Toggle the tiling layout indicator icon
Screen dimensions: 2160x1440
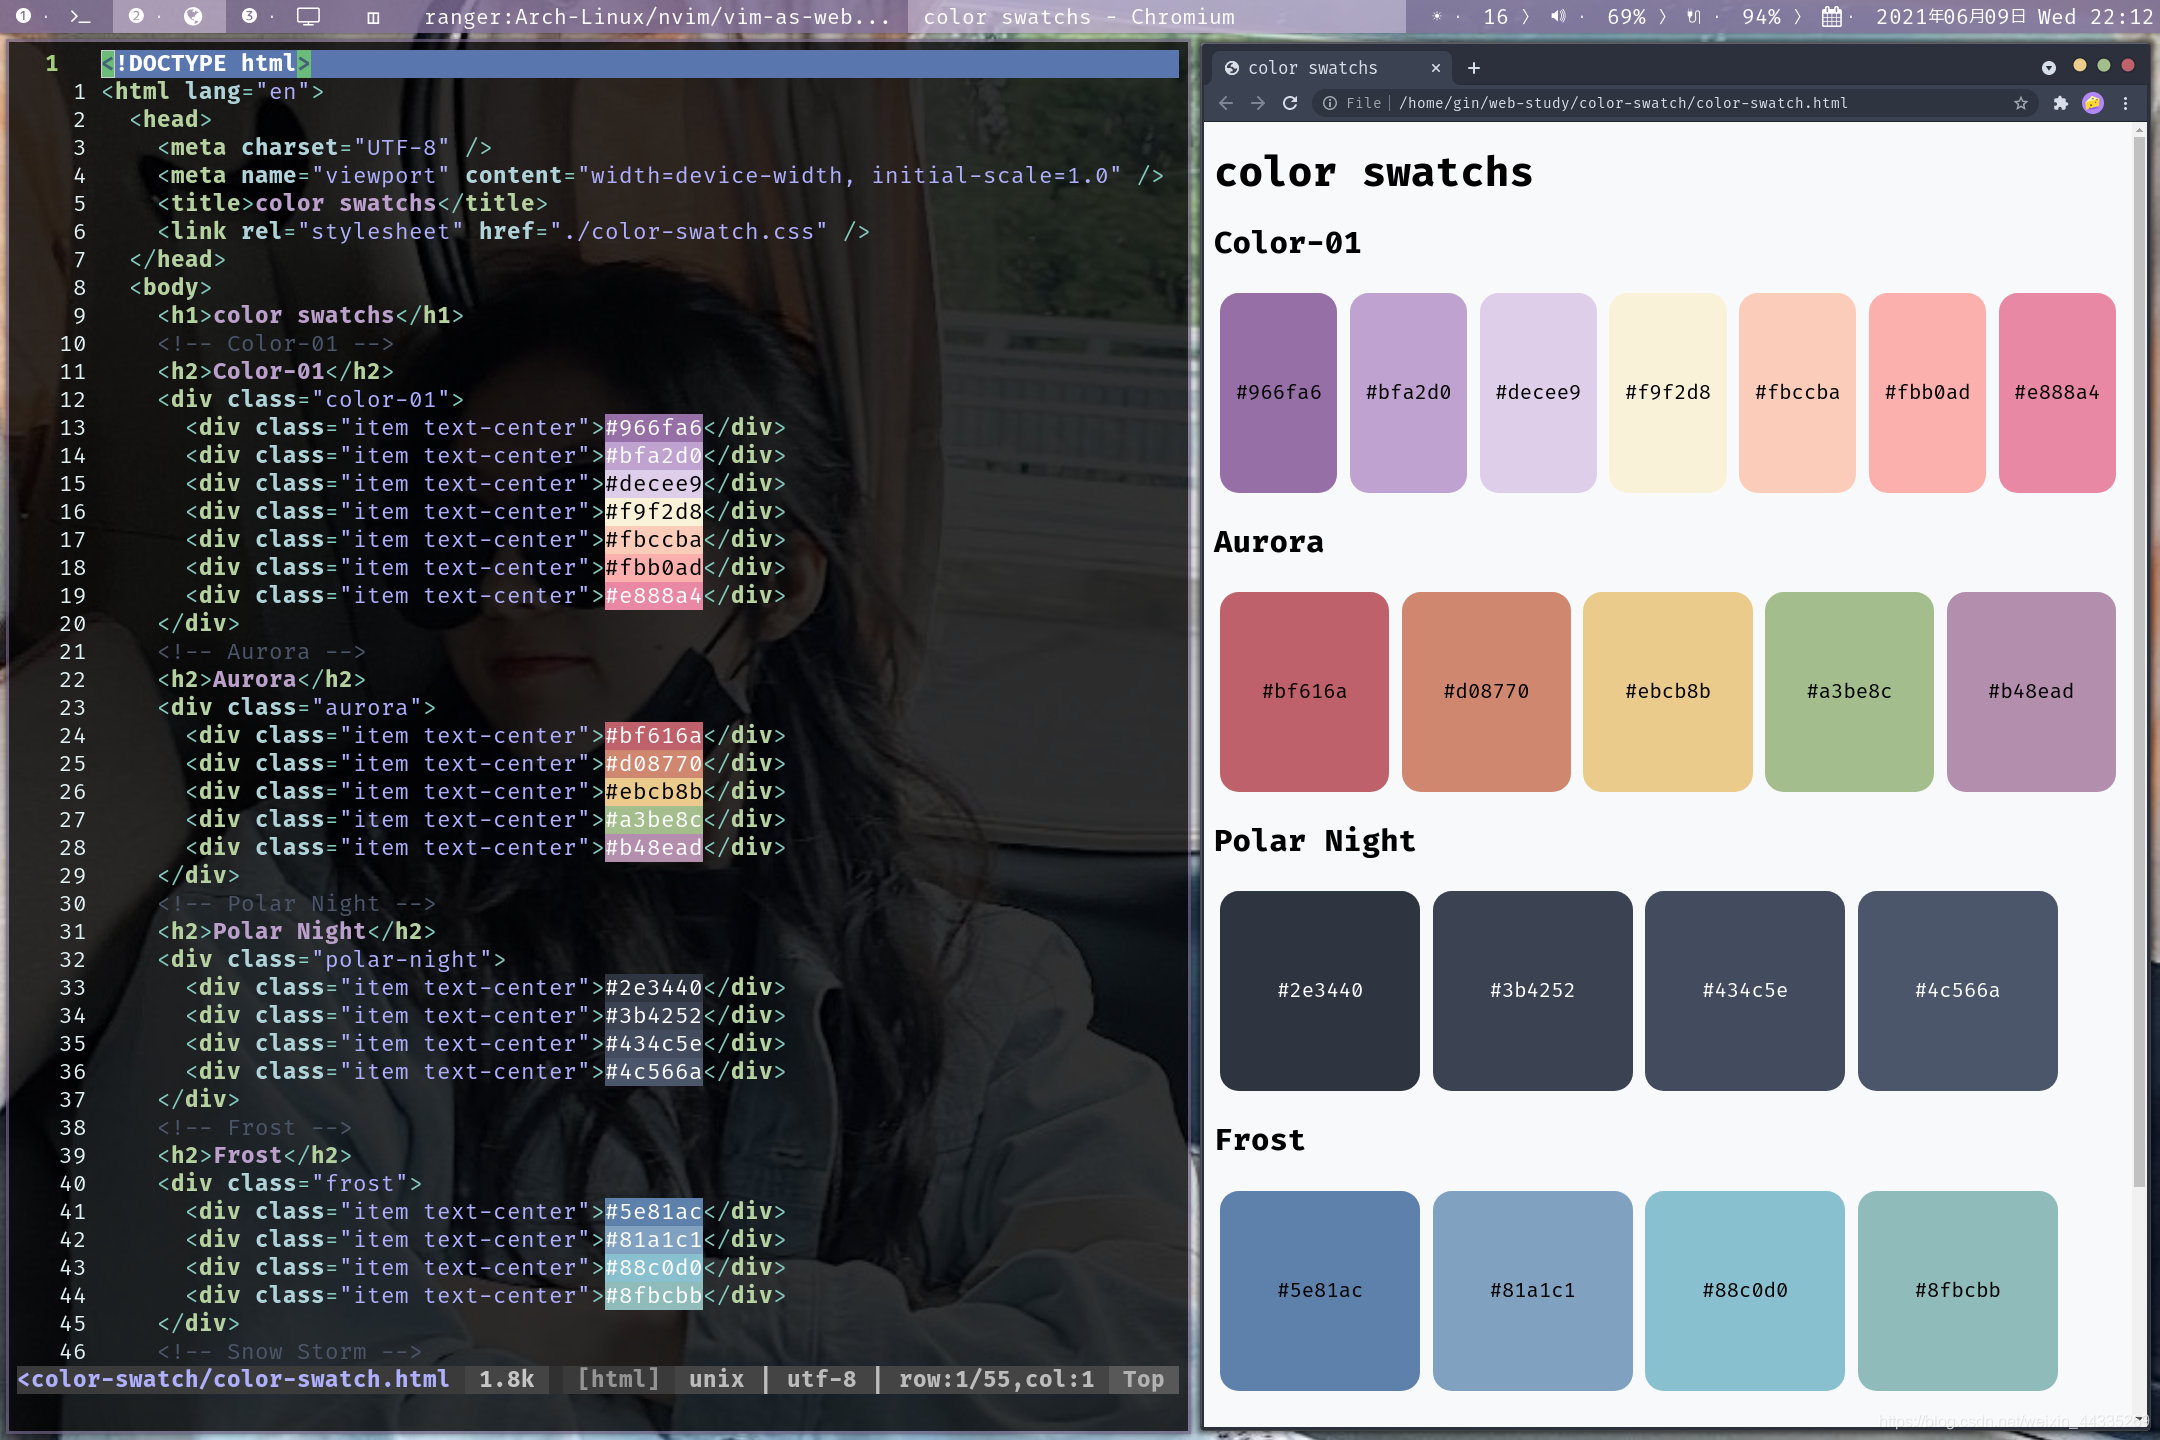[x=373, y=17]
